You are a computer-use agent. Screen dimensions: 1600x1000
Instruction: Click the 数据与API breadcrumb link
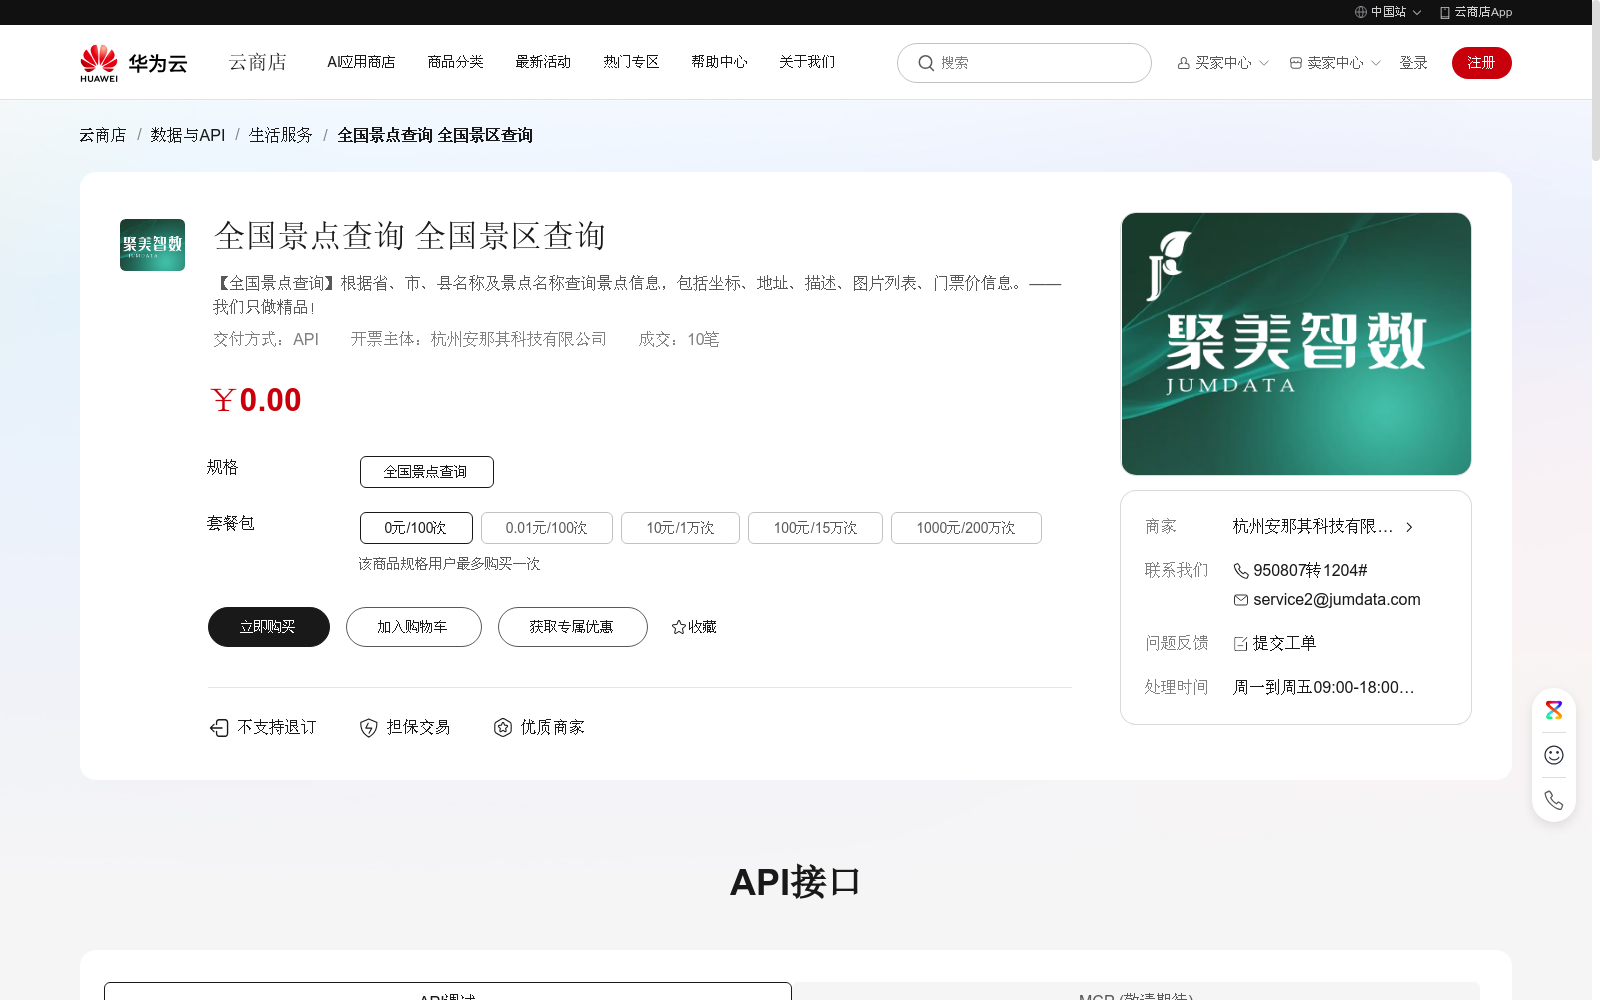[x=188, y=135]
